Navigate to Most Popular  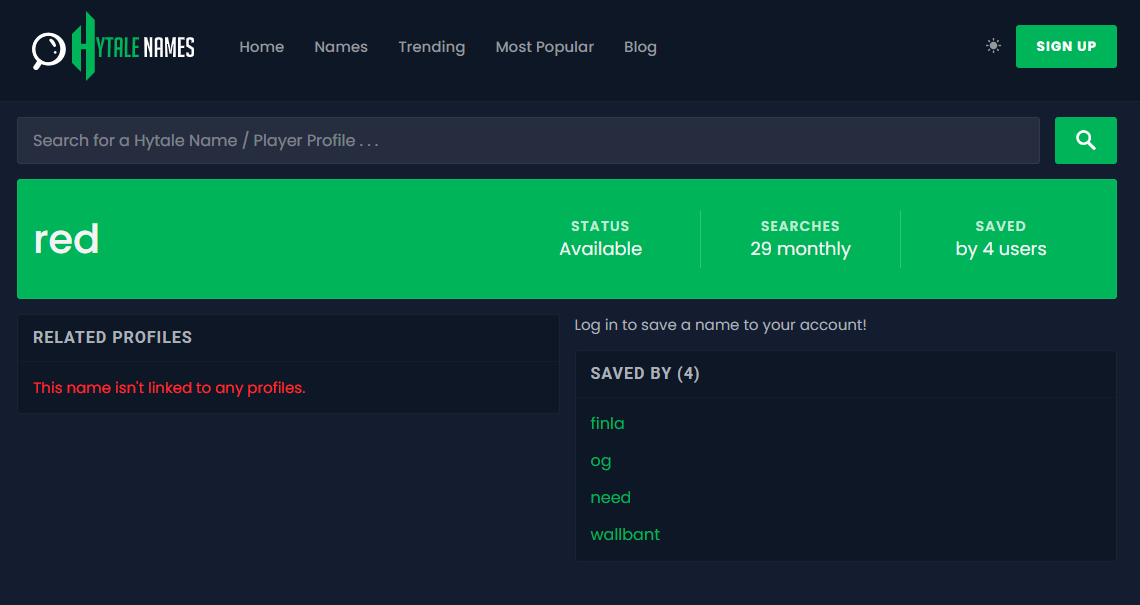click(545, 47)
